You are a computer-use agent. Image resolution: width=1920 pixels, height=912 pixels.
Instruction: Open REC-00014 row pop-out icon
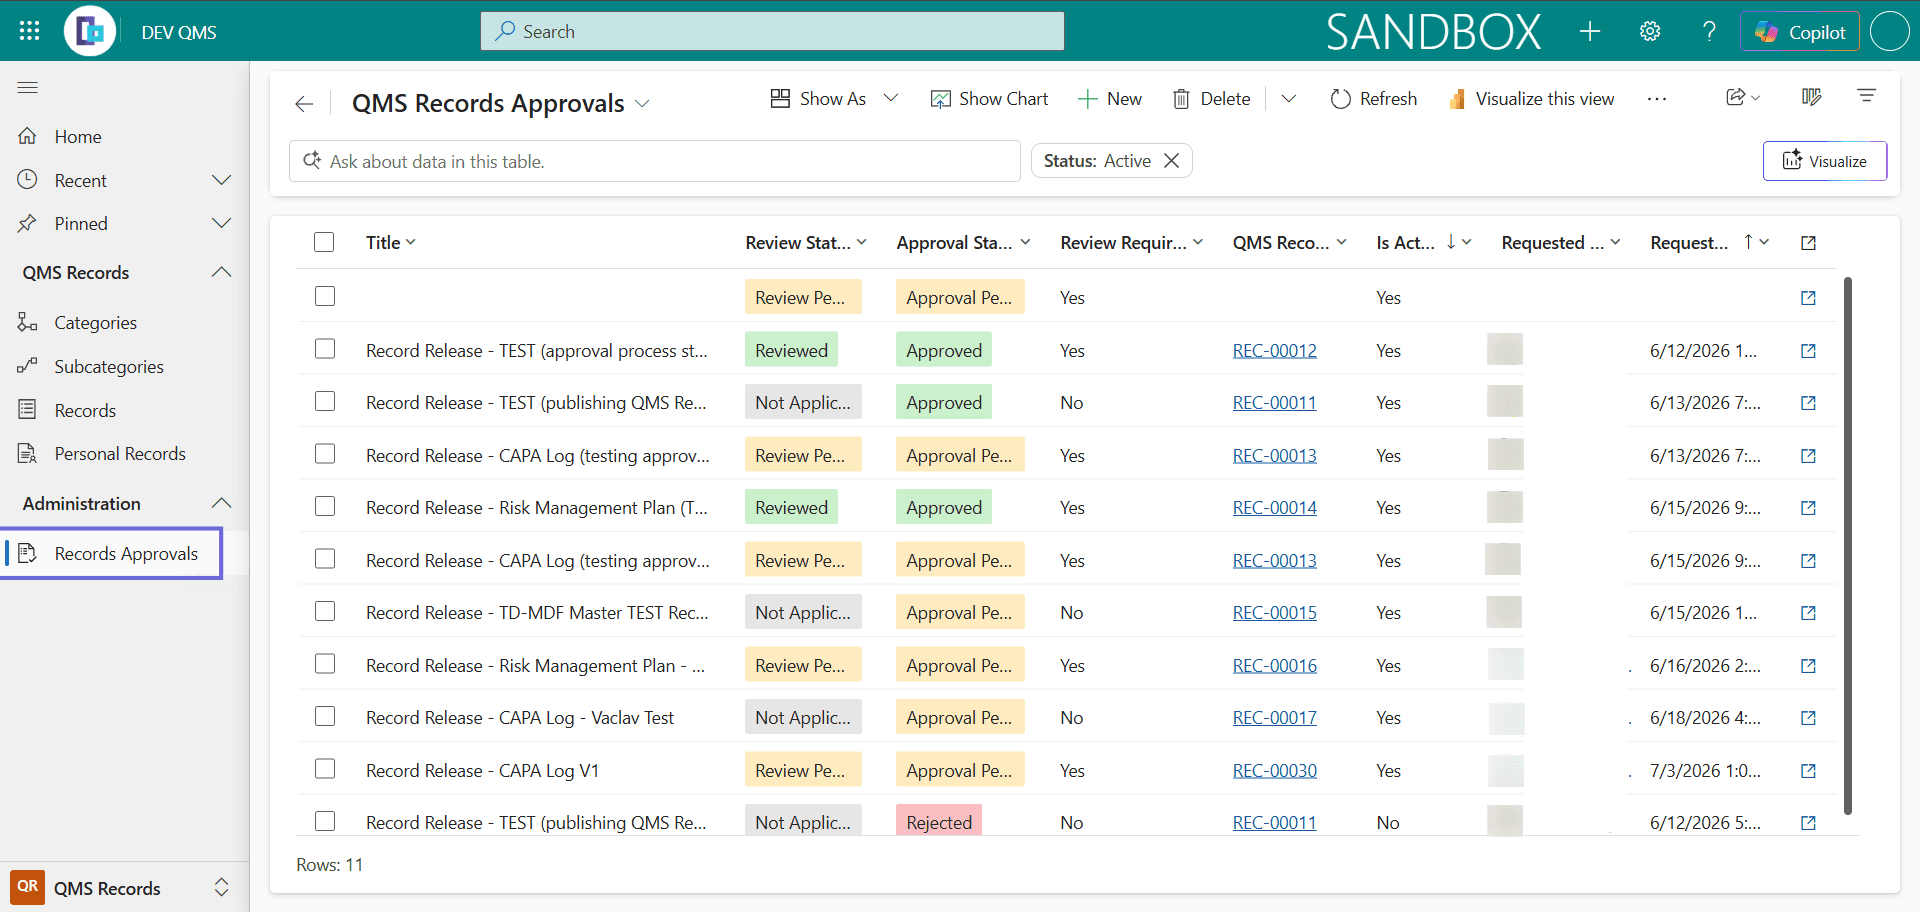point(1808,508)
